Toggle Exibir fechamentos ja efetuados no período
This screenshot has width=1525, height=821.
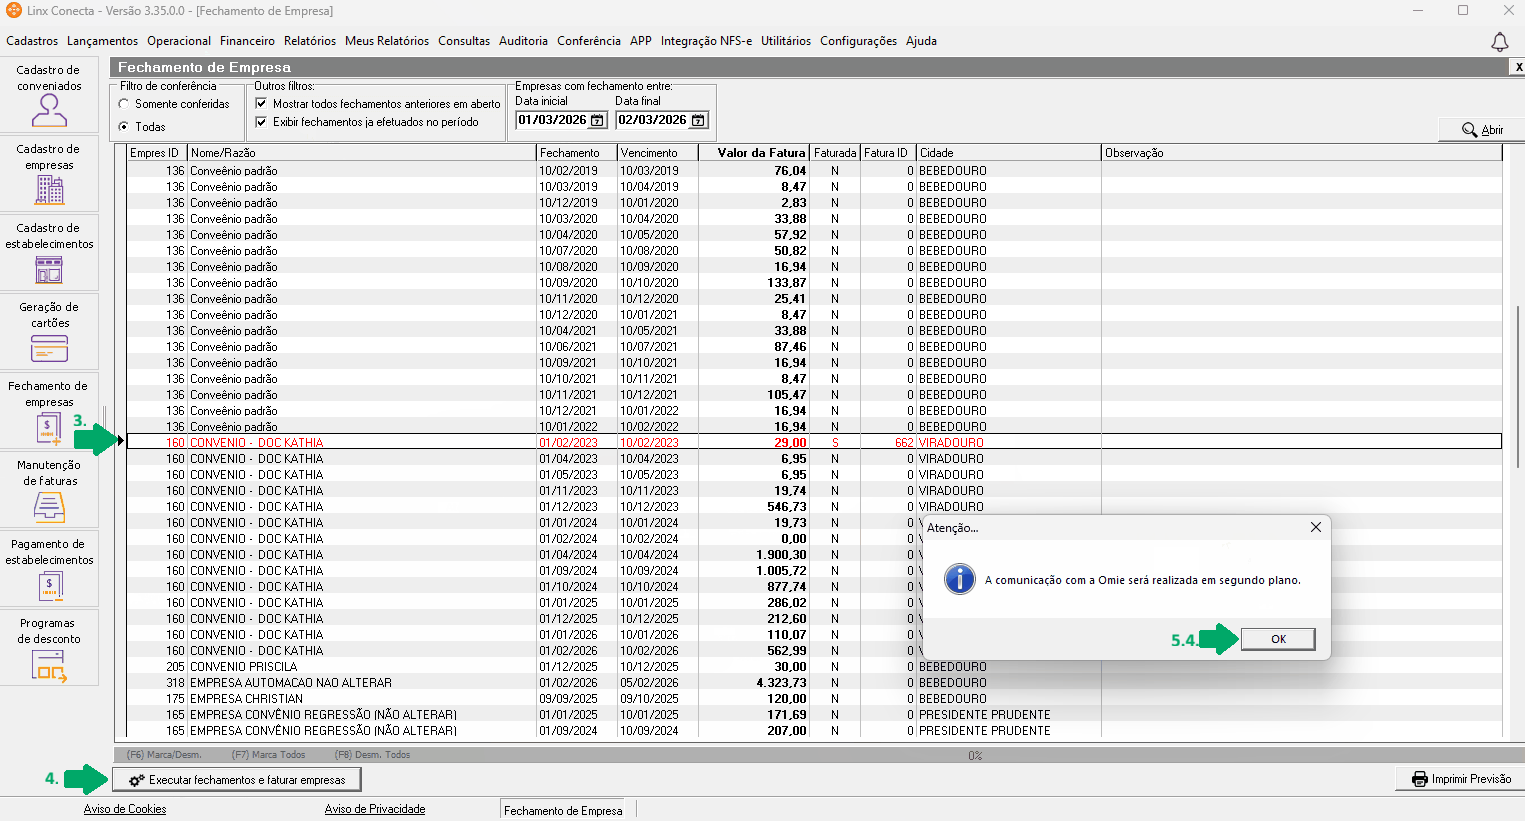coord(261,122)
